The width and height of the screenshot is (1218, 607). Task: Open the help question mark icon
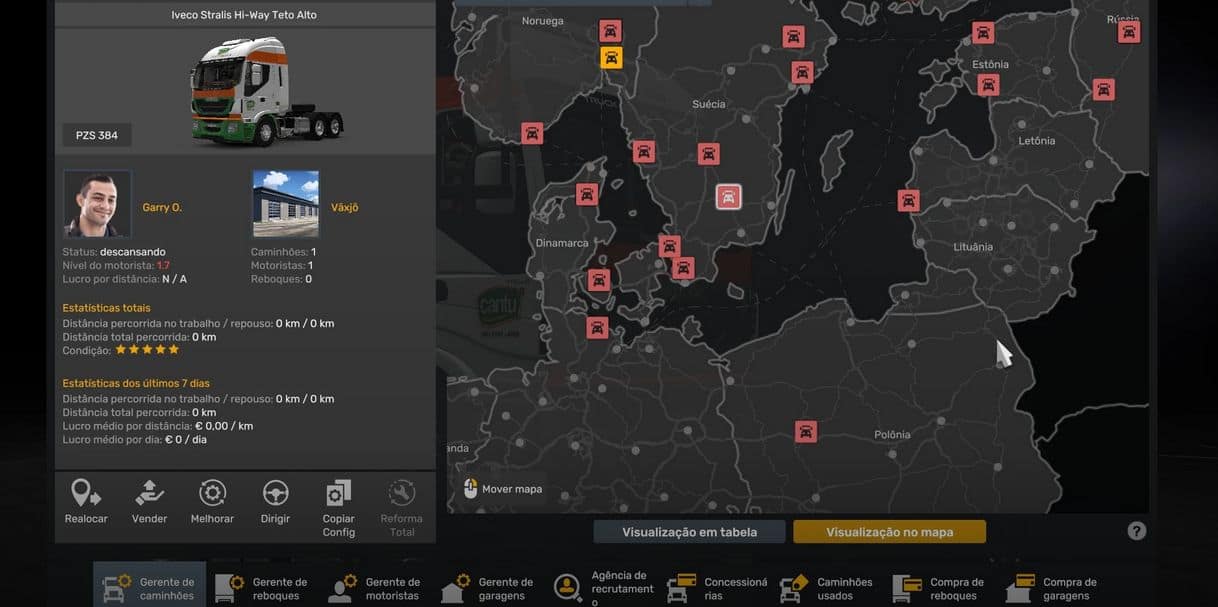pos(1136,531)
